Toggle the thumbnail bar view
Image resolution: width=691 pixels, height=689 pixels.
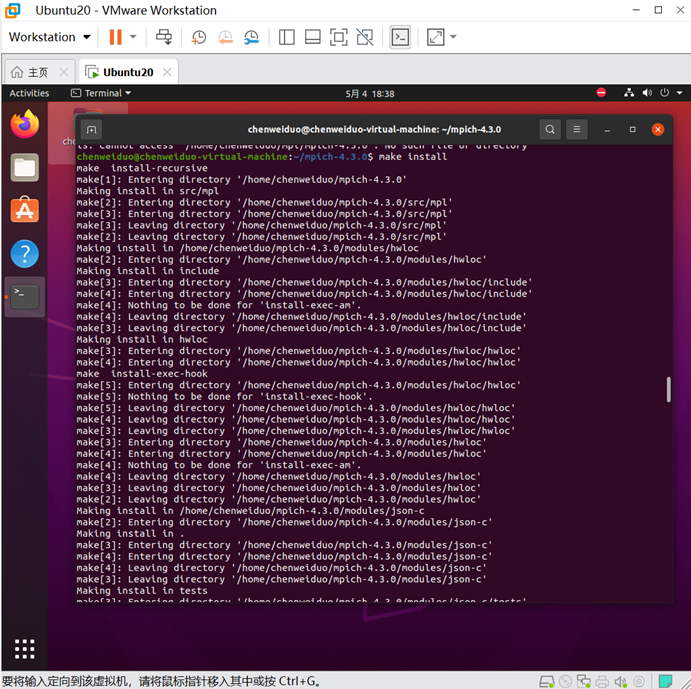312,37
